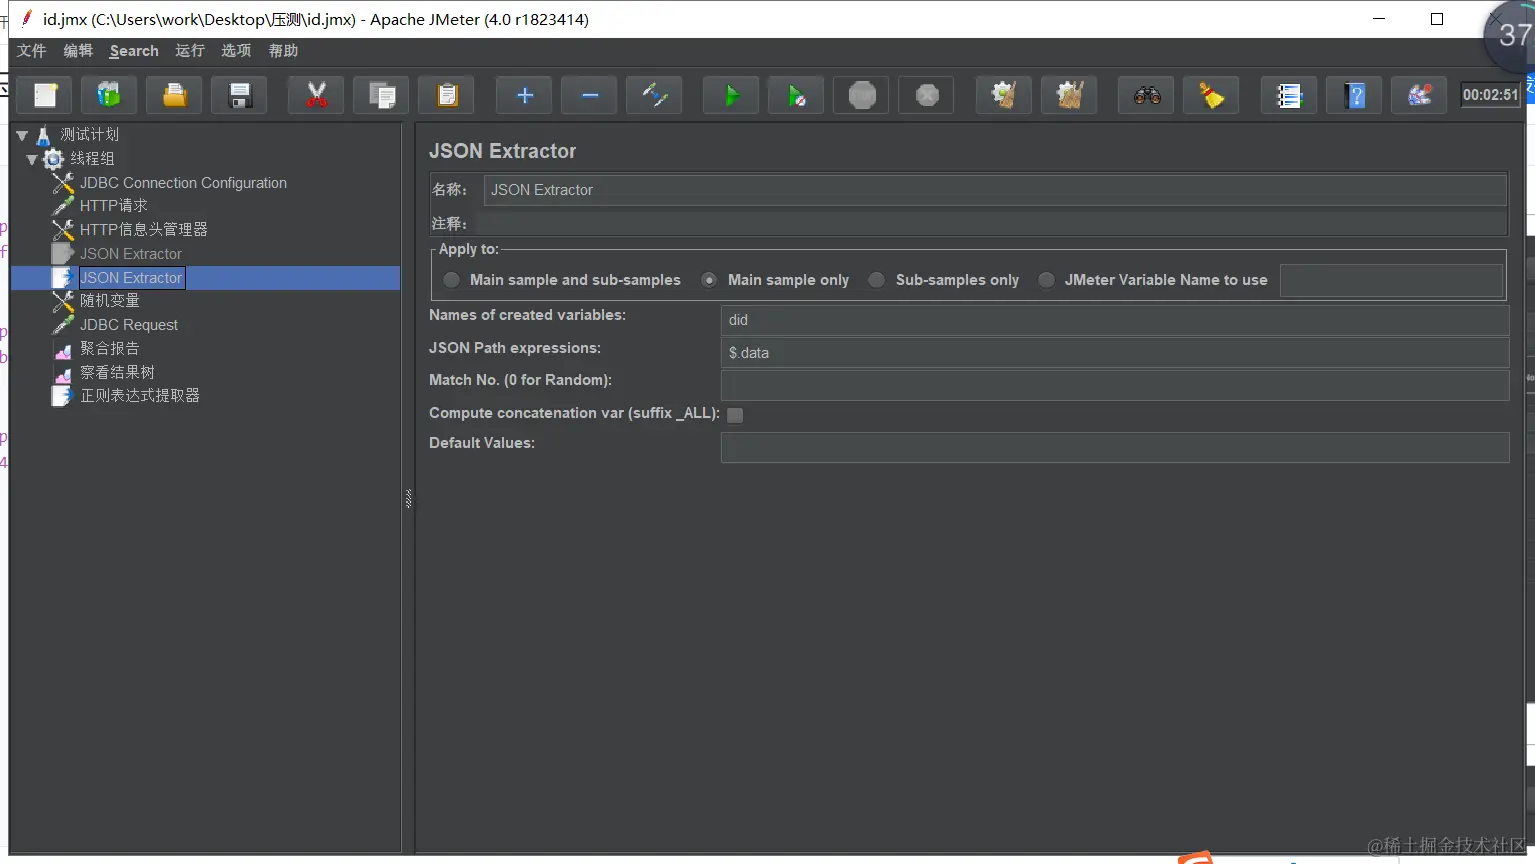This screenshot has height=864, width=1535.
Task: Open the 运行 menu
Action: pos(190,51)
